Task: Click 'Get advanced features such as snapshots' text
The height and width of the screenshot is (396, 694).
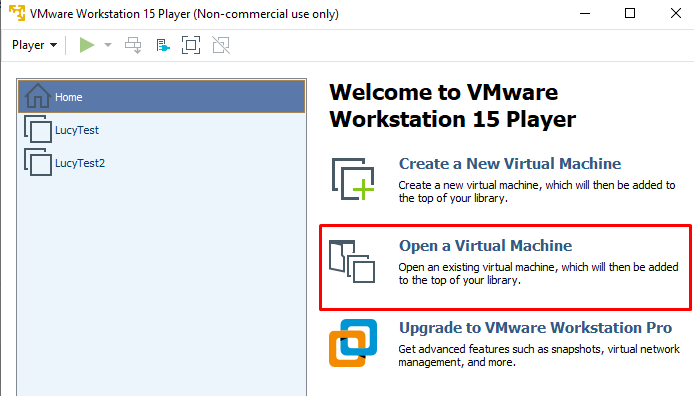Action: tap(501, 349)
